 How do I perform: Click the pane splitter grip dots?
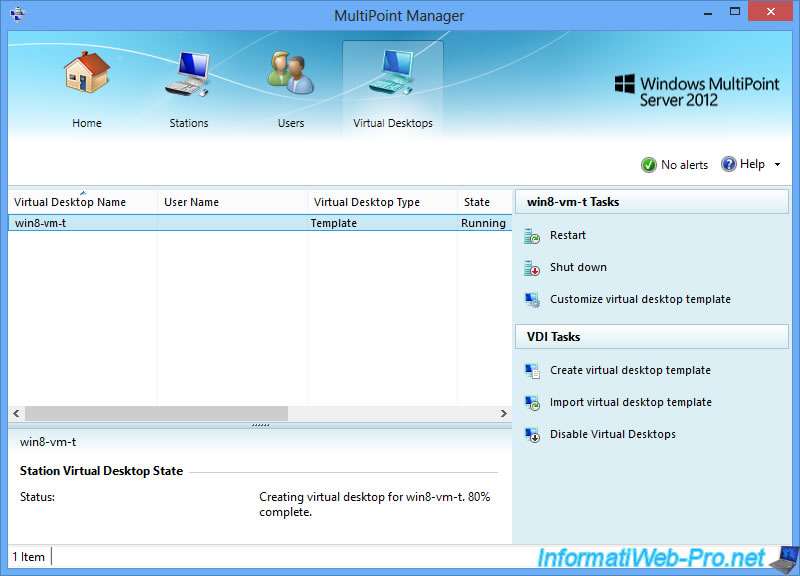point(260,425)
